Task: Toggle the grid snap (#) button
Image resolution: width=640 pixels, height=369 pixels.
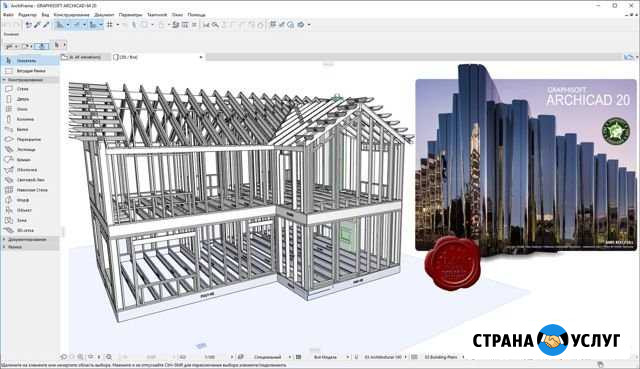Action: [x=110, y=25]
